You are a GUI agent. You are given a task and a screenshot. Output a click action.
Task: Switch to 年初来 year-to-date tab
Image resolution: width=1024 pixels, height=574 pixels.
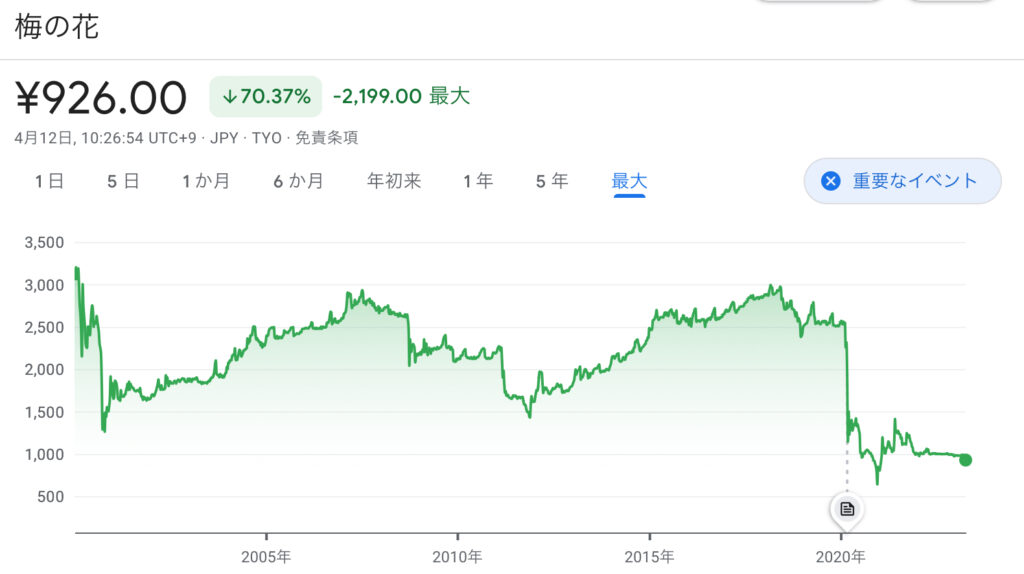point(394,181)
